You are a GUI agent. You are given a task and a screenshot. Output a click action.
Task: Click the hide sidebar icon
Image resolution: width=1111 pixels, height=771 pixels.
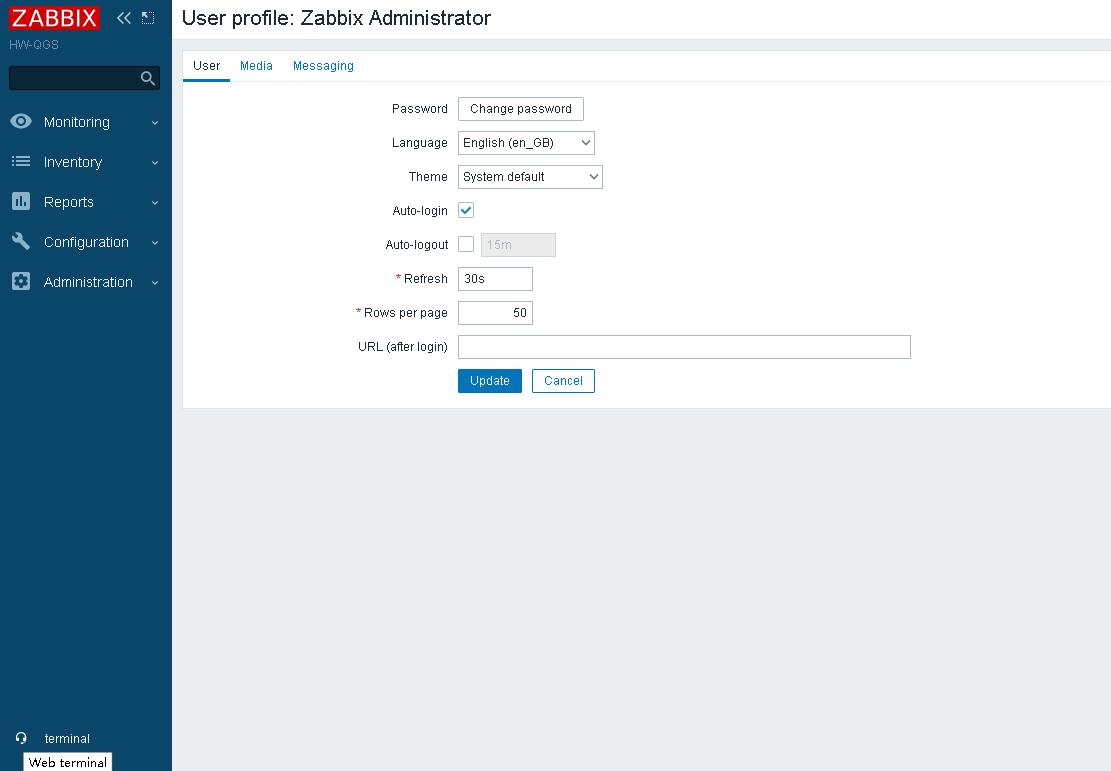tap(148, 18)
